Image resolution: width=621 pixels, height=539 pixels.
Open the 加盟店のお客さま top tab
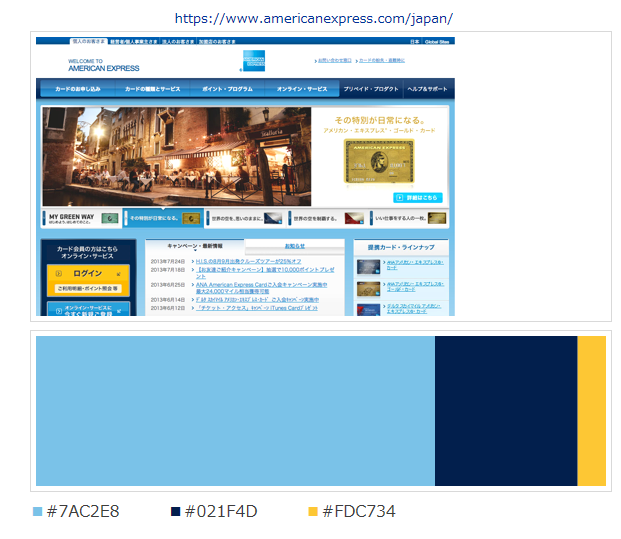[x=217, y=42]
